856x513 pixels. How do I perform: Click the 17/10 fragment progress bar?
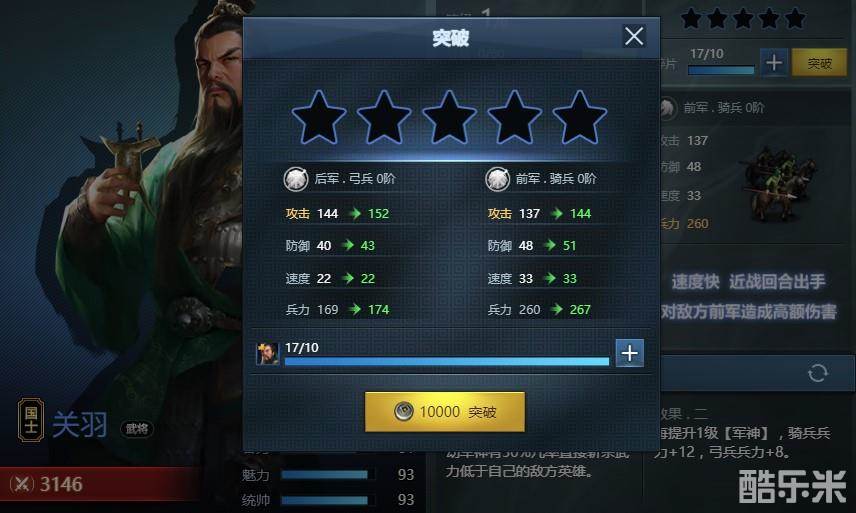click(447, 361)
